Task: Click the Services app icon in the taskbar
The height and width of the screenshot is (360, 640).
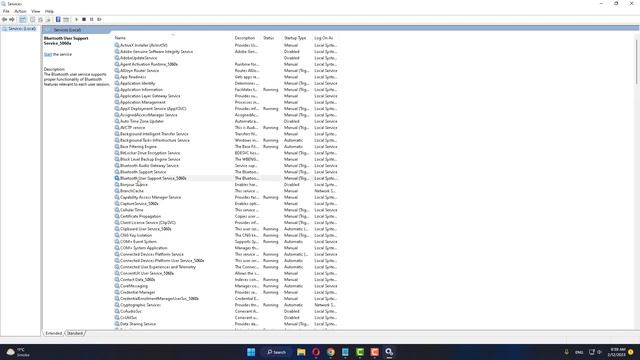Action: [389, 352]
